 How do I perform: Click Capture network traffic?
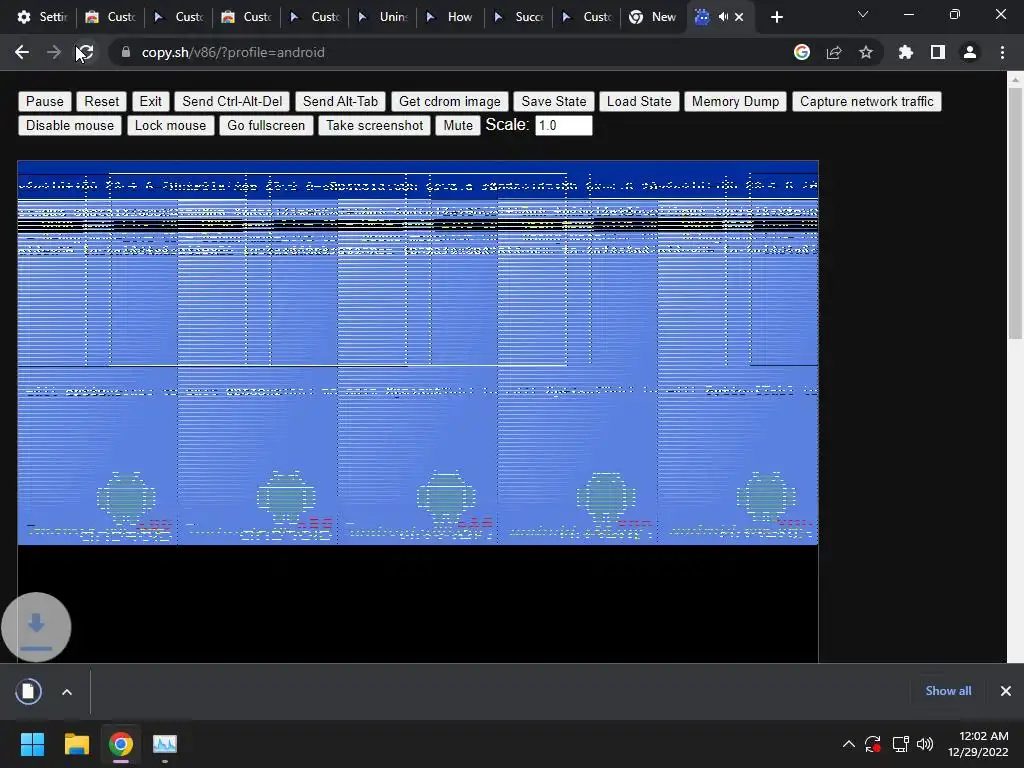pyautogui.click(x=867, y=101)
